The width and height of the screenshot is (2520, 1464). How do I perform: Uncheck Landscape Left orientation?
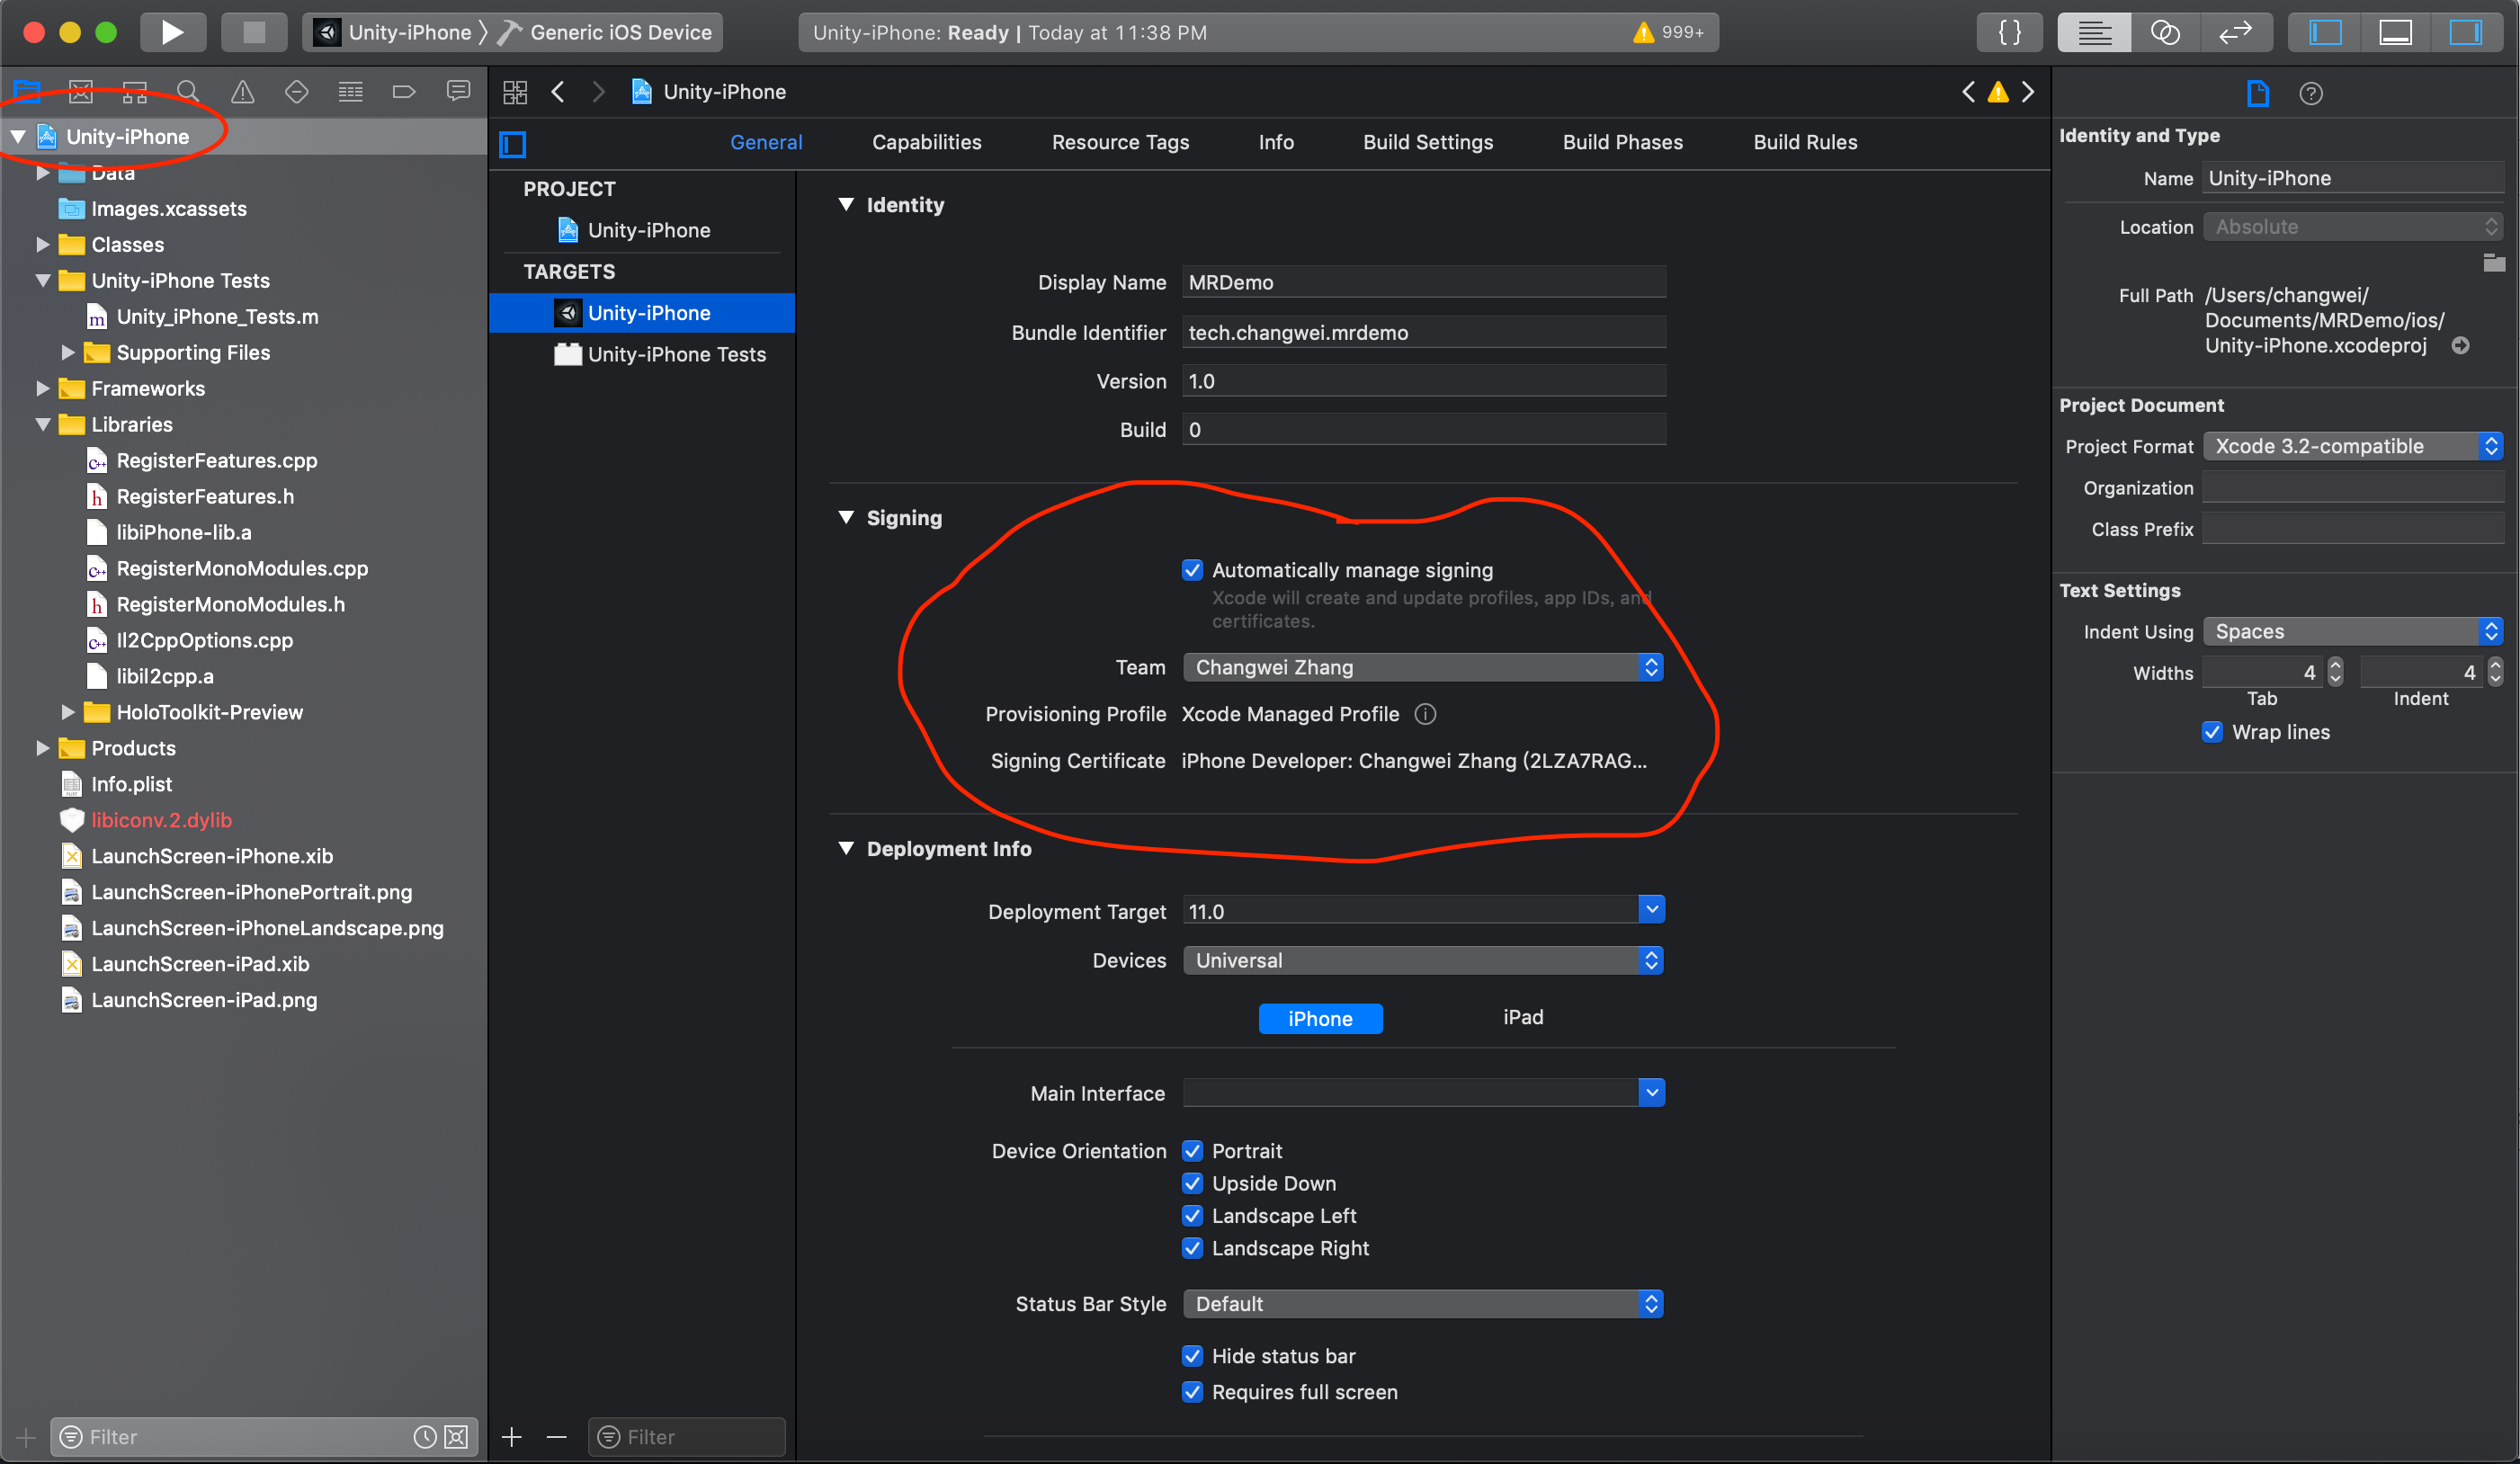click(x=1192, y=1216)
